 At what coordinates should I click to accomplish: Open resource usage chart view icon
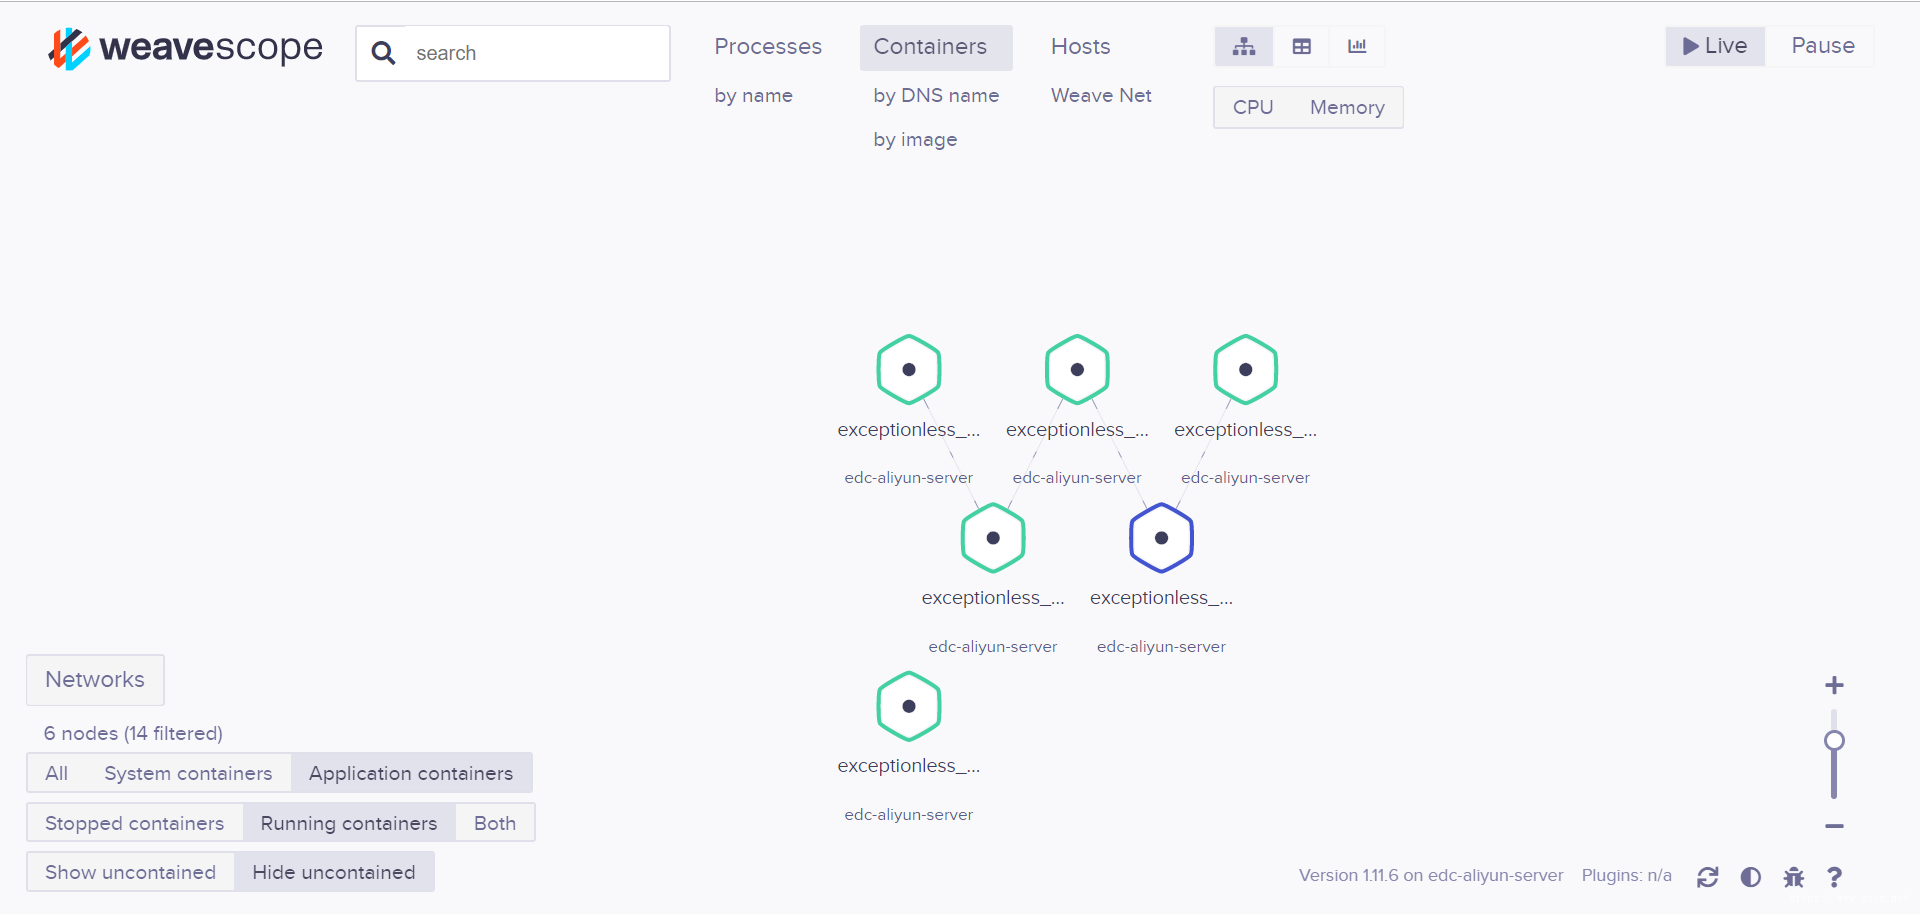(1357, 47)
